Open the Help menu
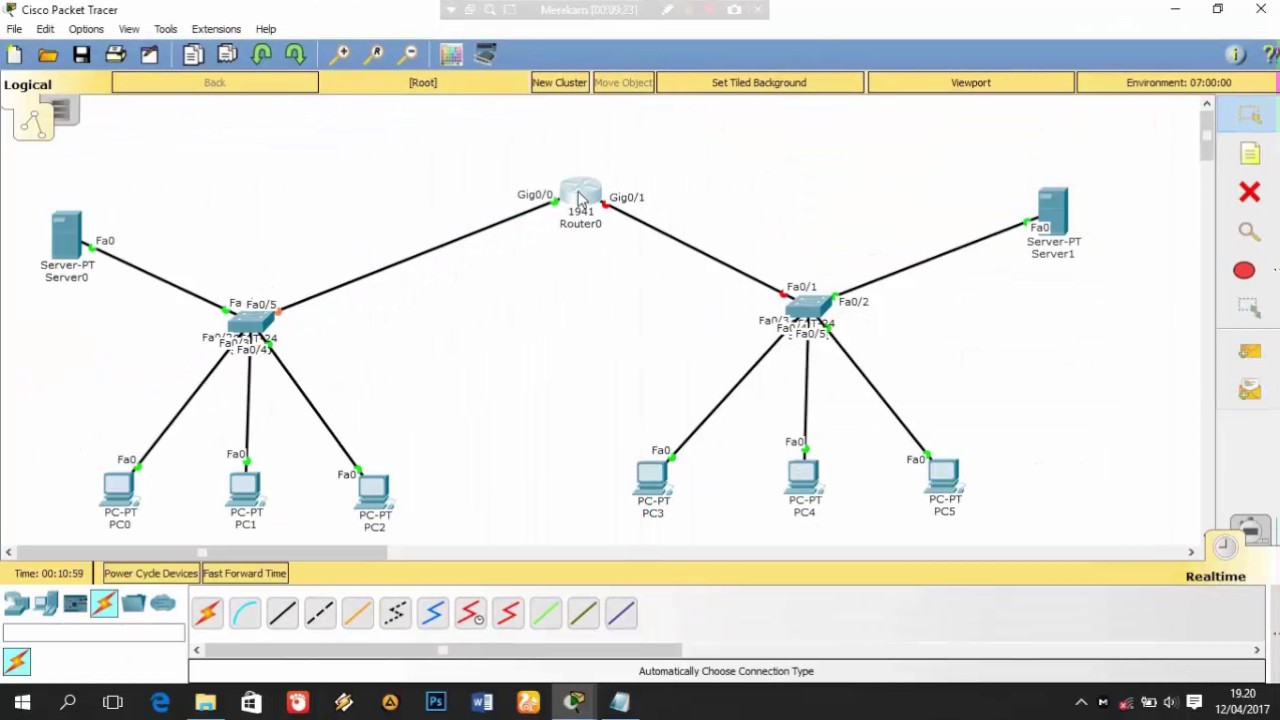Viewport: 1280px width, 720px height. pos(265,29)
